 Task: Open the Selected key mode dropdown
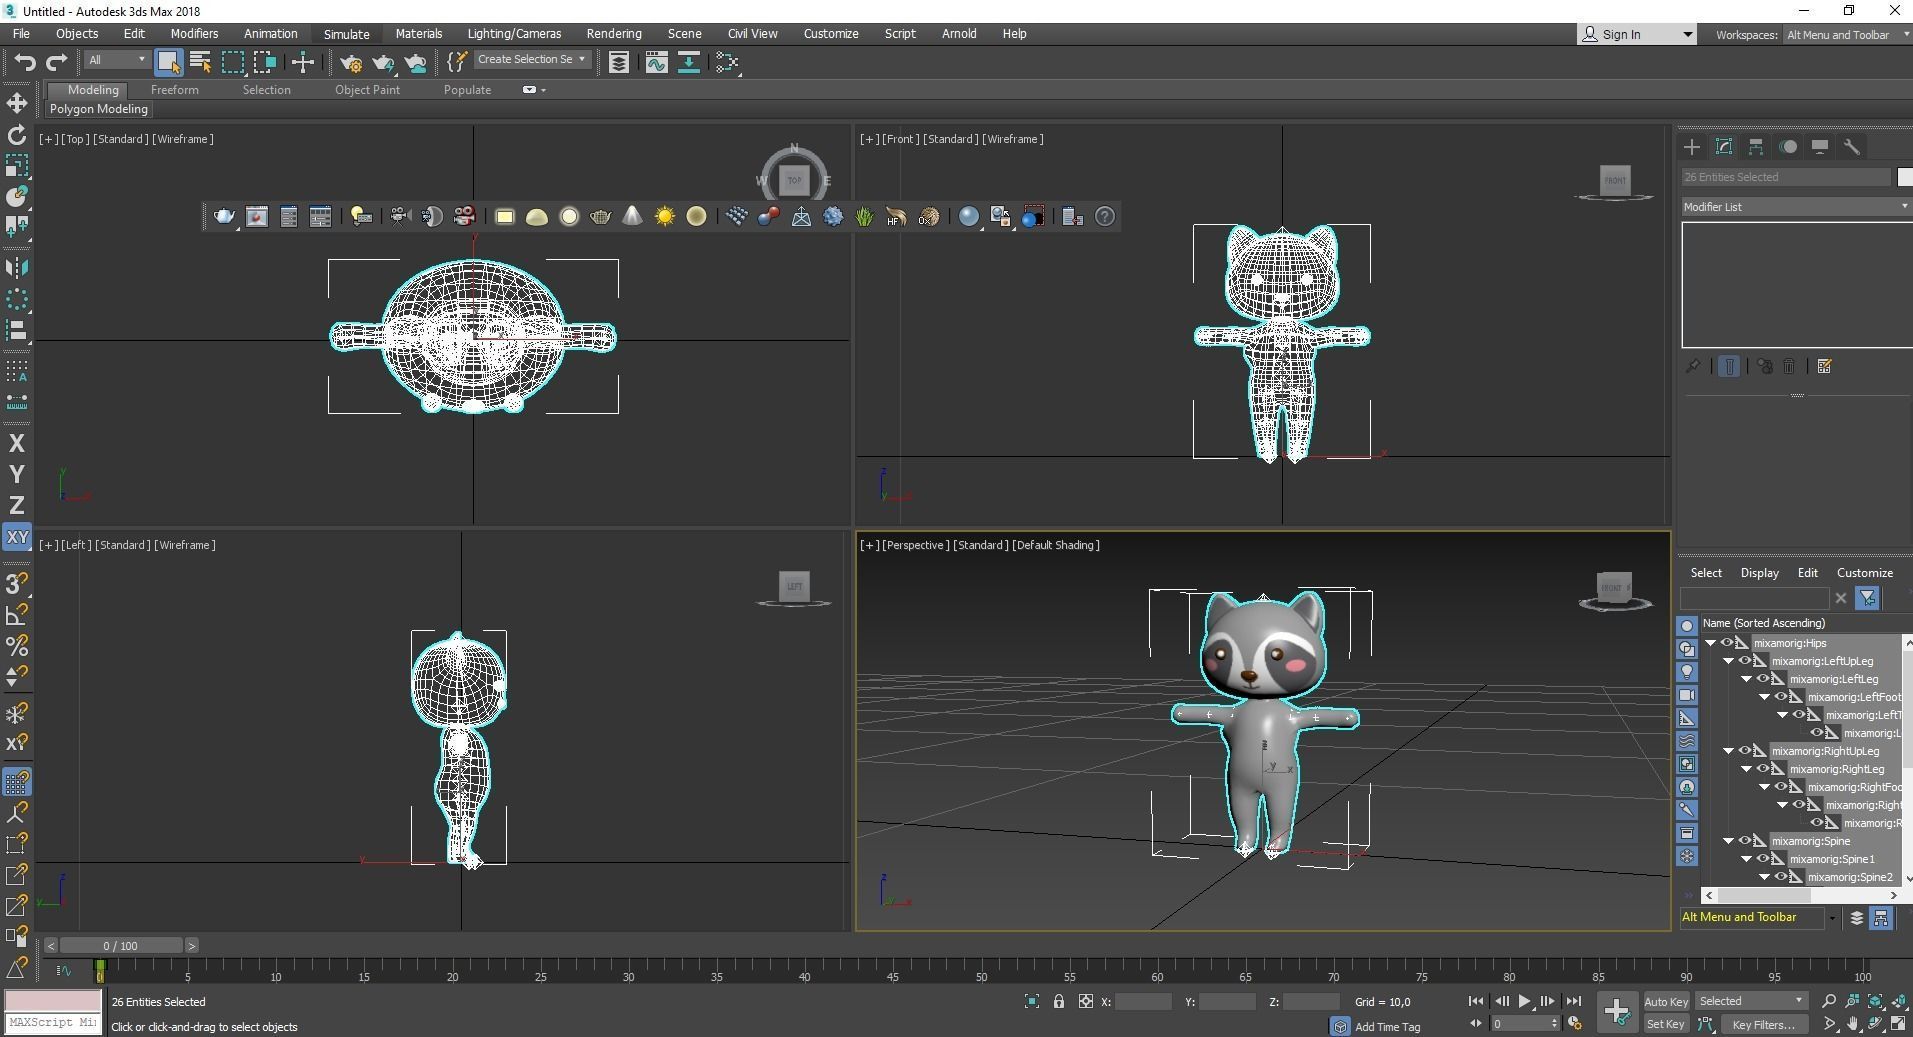click(x=1751, y=1001)
